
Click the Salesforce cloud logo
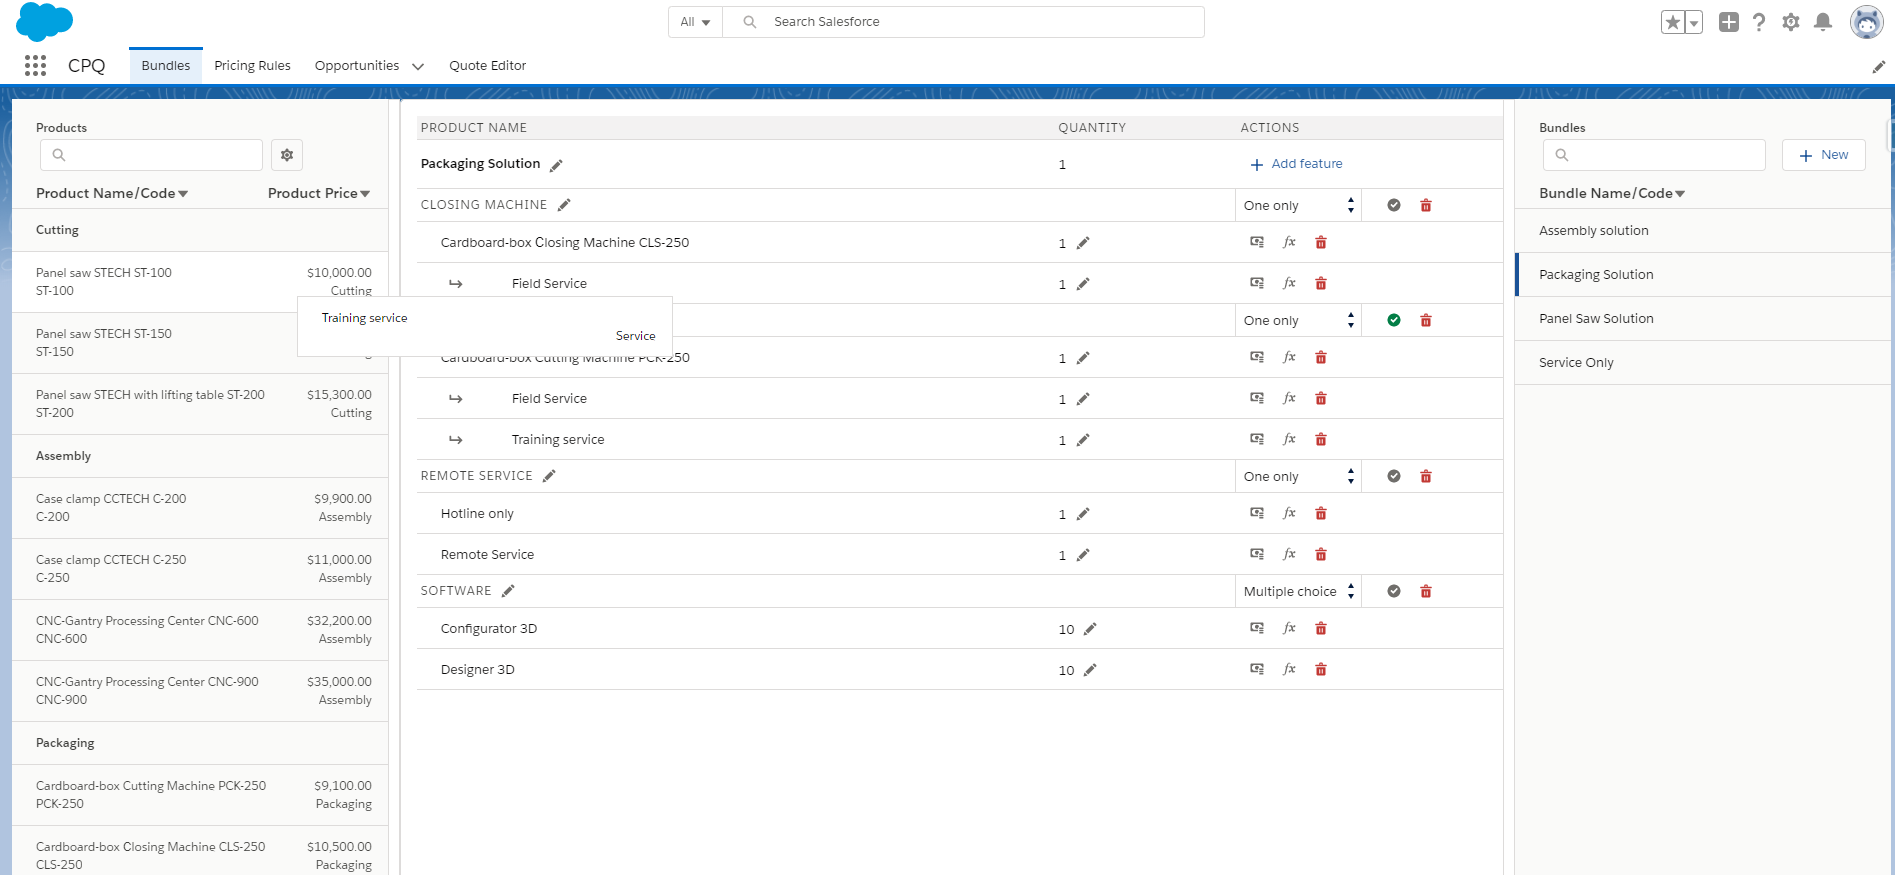[x=45, y=21]
